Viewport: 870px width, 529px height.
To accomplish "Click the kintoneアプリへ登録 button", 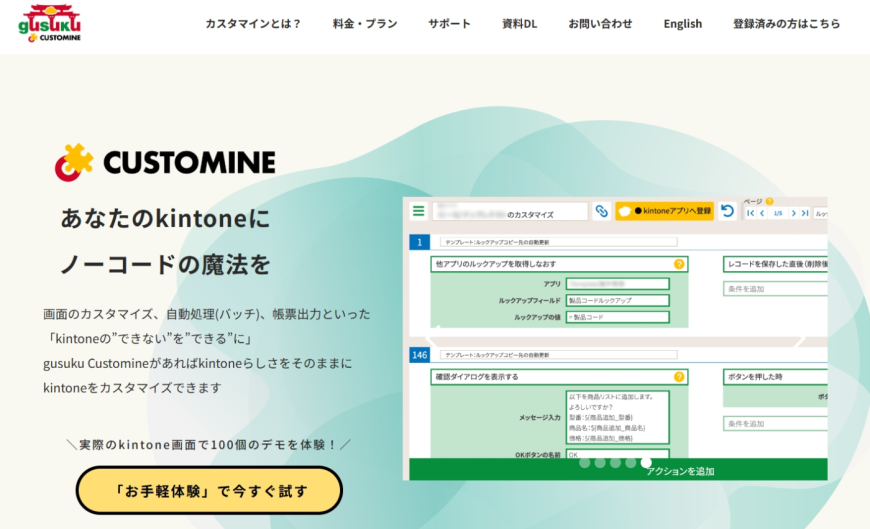I will (665, 211).
